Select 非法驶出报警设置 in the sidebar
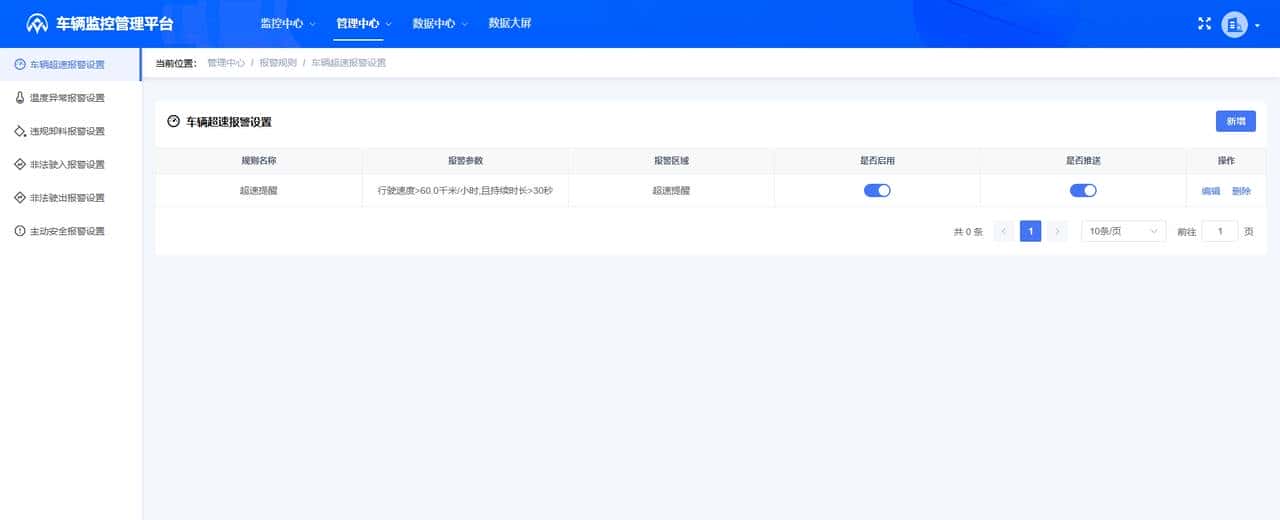The height and width of the screenshot is (520, 1280). pyautogui.click(x=70, y=197)
